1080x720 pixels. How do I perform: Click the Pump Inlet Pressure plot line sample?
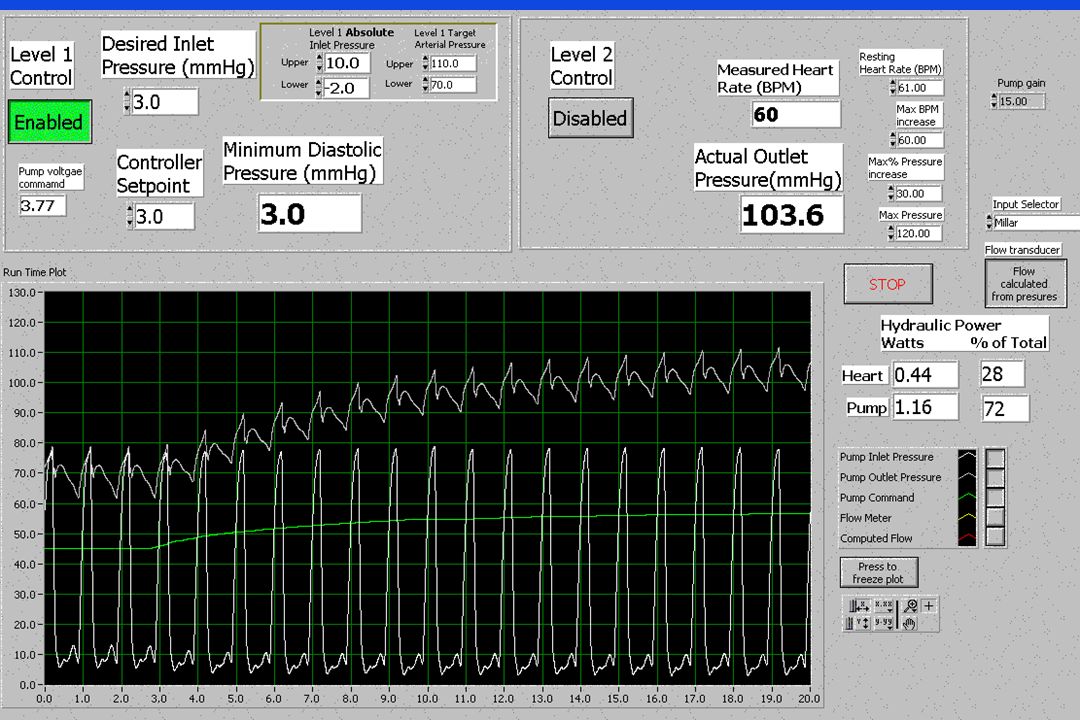click(x=967, y=457)
